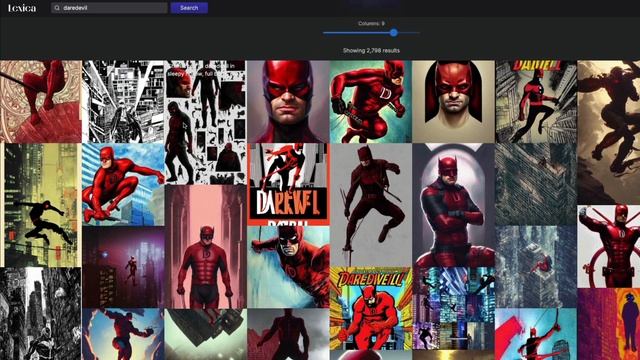The height and width of the screenshot is (360, 640).
Task: Open the comic cover with Daredevil climbing building
Action: coord(536,102)
